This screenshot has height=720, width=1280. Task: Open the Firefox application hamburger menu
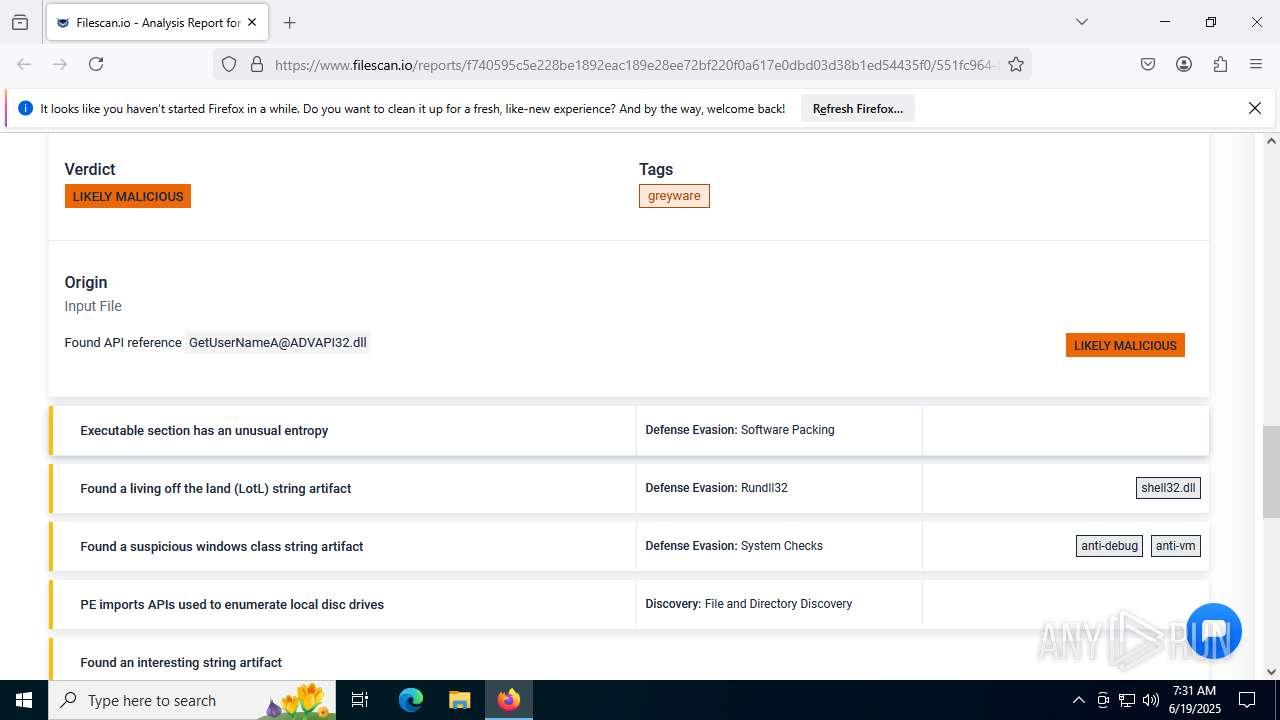click(1256, 64)
